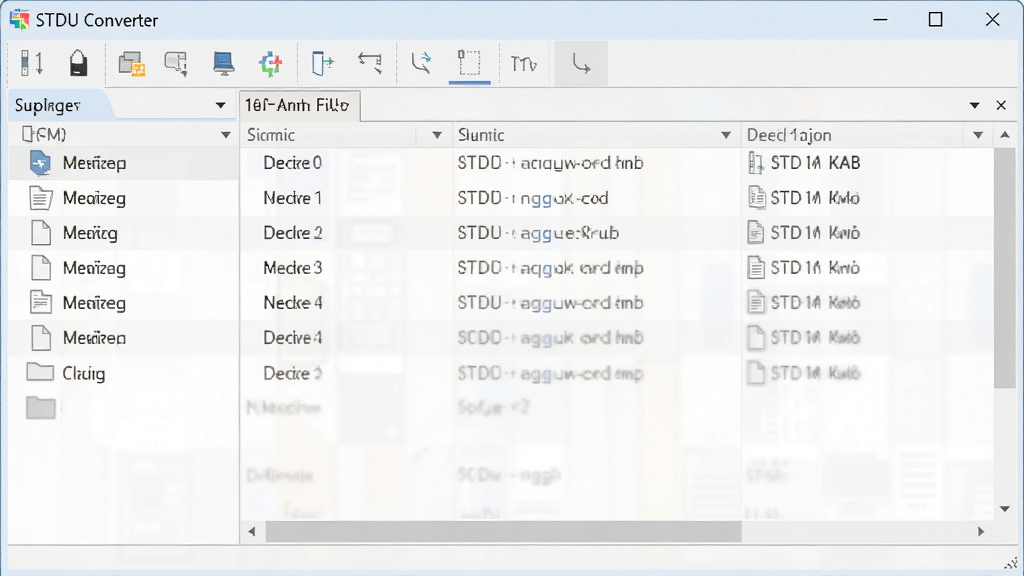Click the left-arrow swap toolbar icon
1024x576 pixels.
(x=370, y=63)
